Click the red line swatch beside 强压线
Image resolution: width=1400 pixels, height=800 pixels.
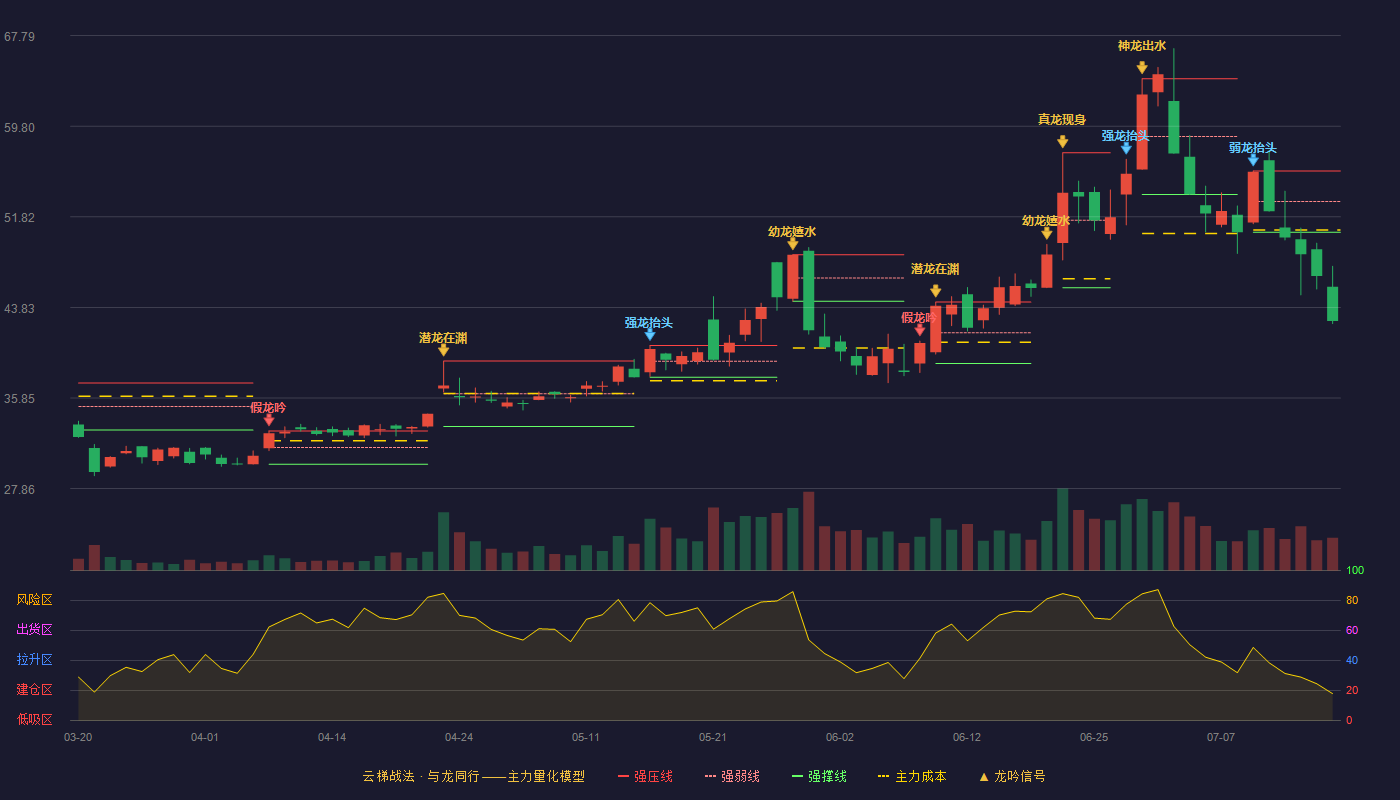coord(623,776)
